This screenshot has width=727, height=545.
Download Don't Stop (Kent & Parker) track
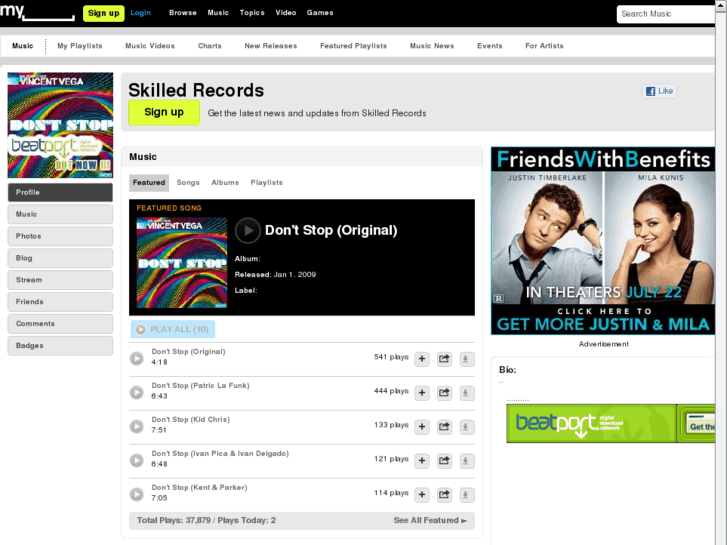pos(466,495)
